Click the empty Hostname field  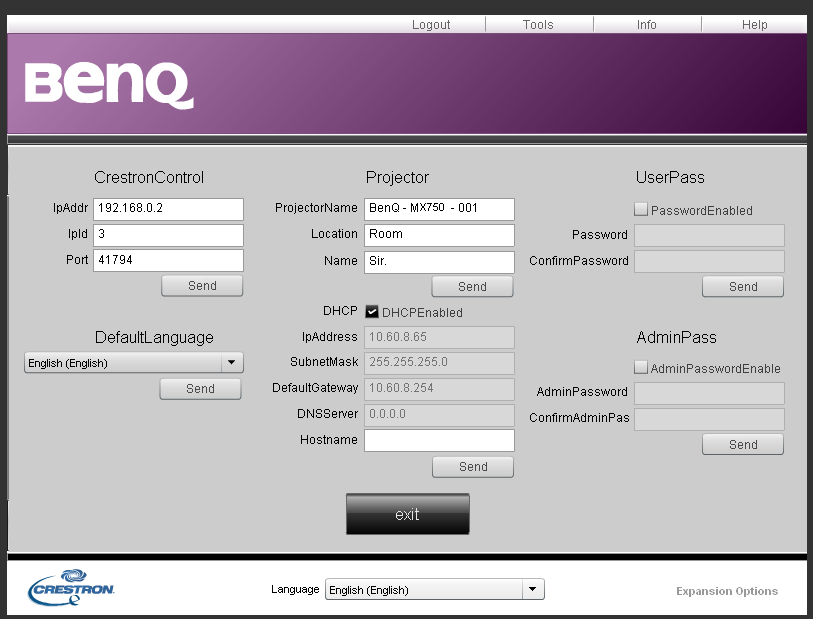coord(439,440)
